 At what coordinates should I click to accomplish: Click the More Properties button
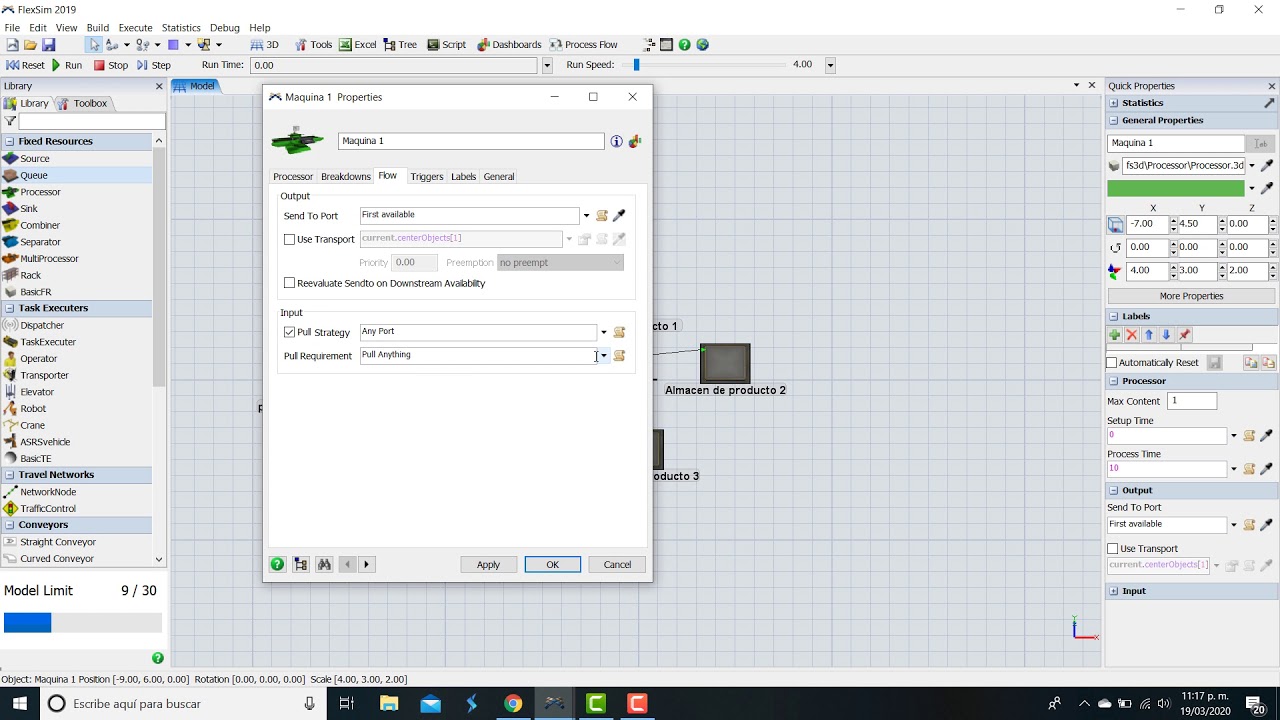click(1191, 296)
